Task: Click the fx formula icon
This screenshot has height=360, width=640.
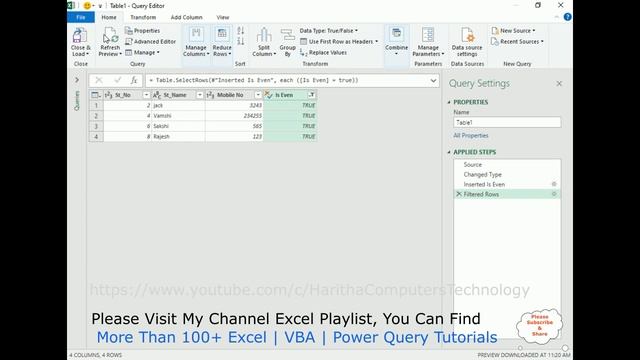Action: click(x=134, y=80)
